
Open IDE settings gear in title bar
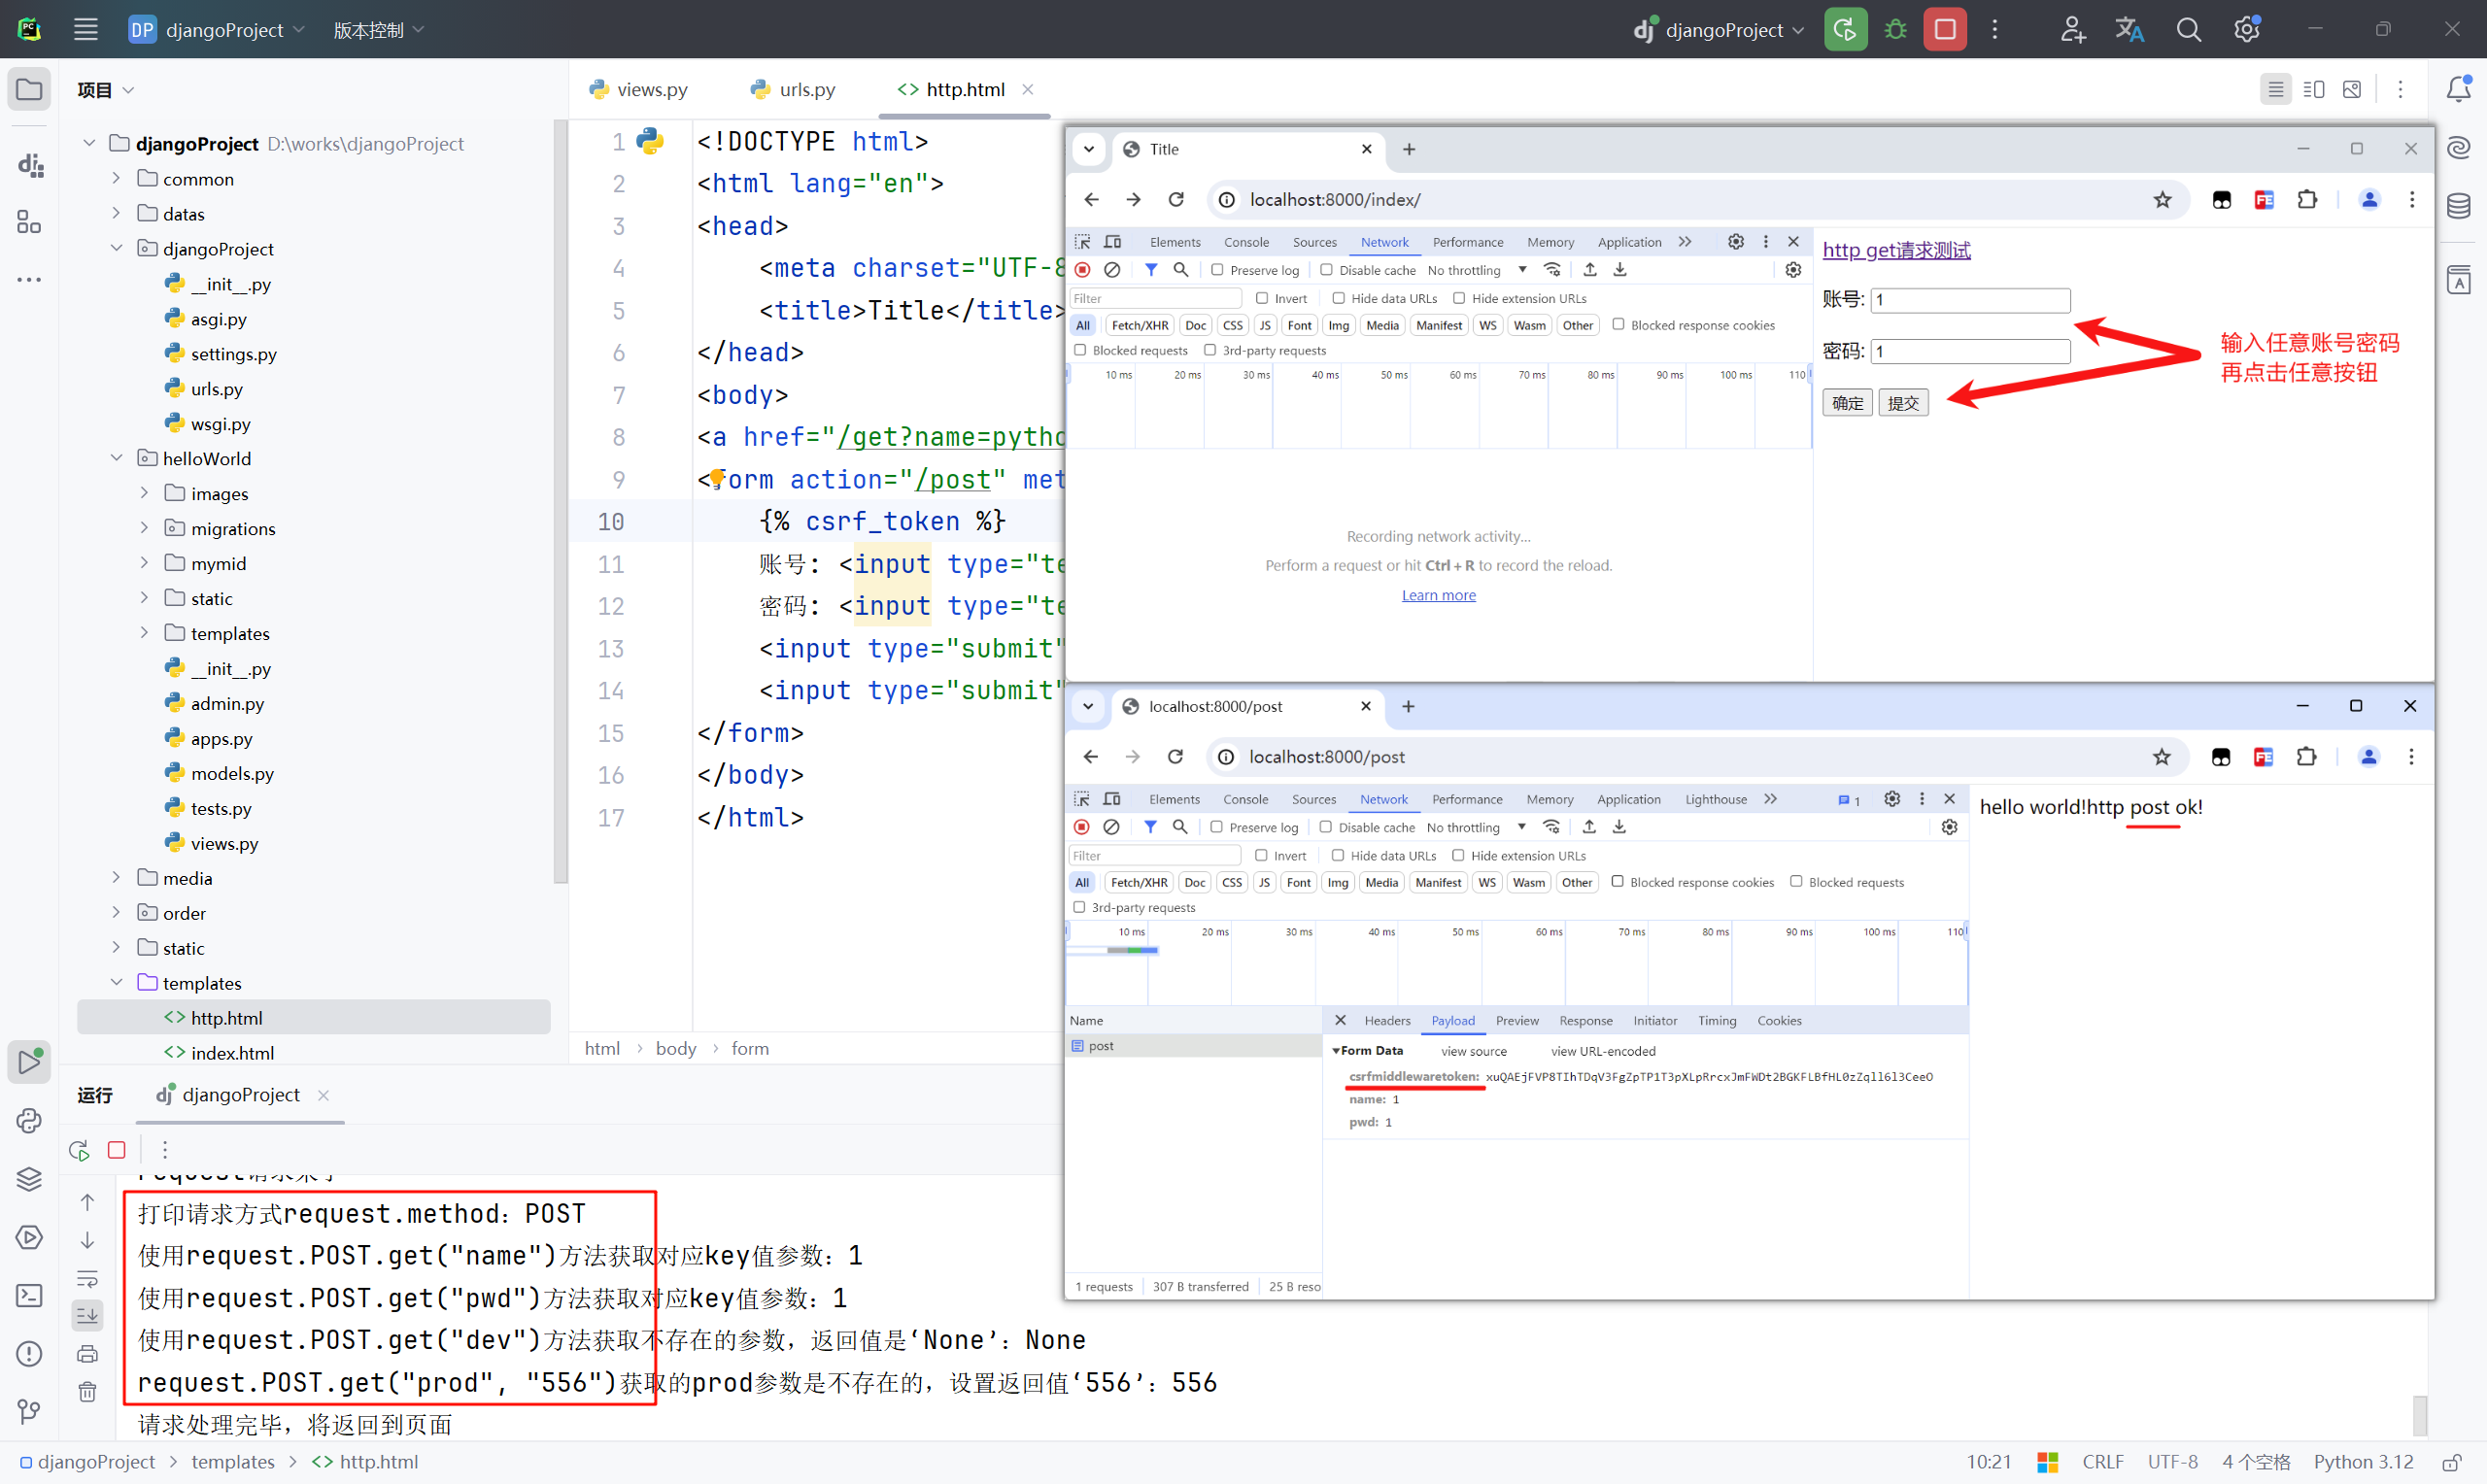click(2246, 29)
